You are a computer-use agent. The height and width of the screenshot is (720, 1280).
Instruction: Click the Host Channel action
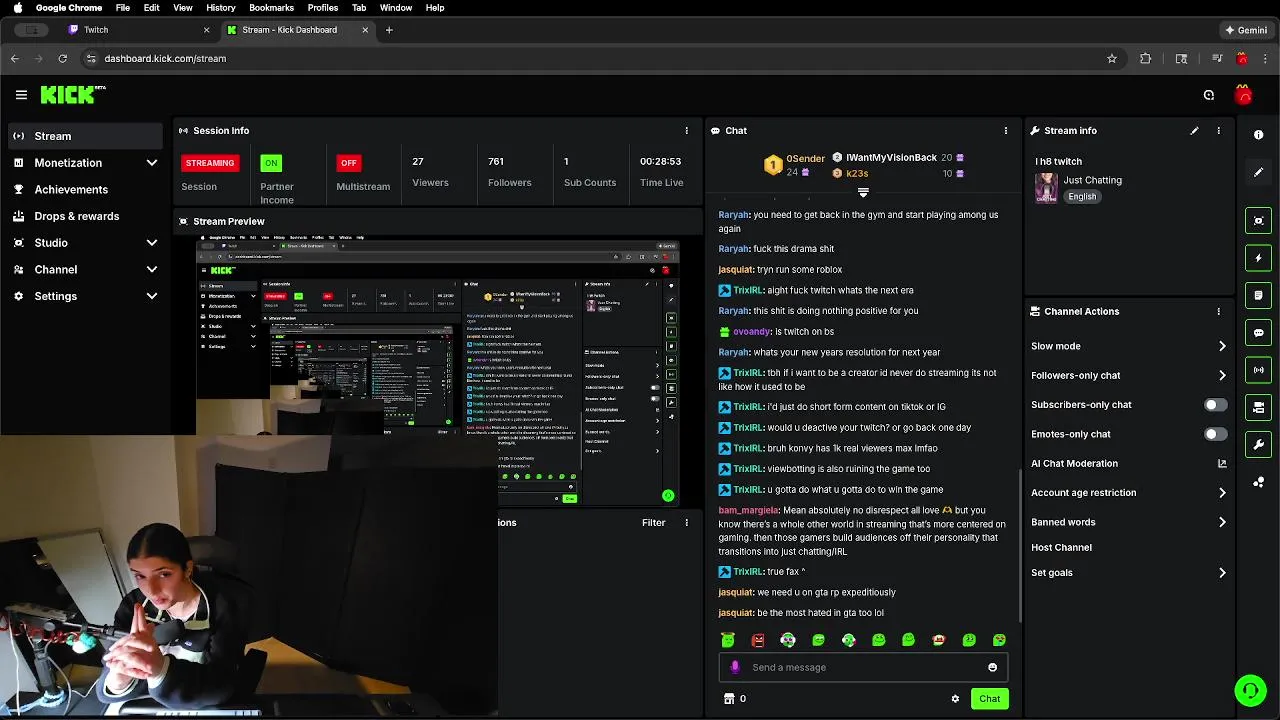point(1061,548)
